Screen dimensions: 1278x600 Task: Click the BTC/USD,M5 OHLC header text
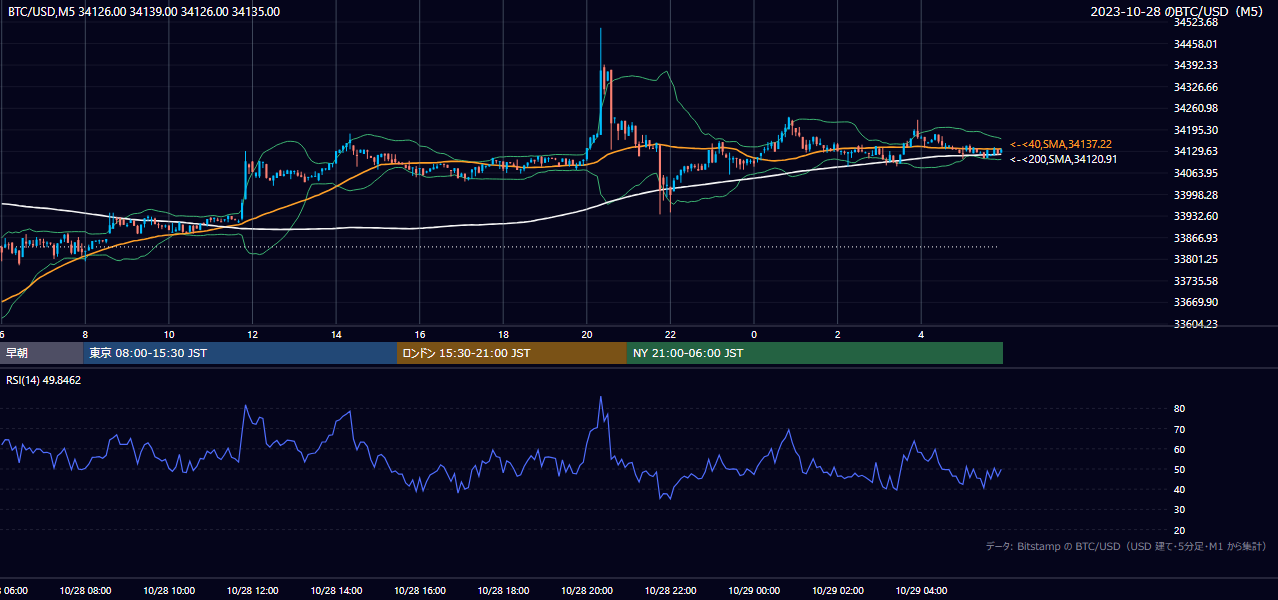[x=144, y=12]
